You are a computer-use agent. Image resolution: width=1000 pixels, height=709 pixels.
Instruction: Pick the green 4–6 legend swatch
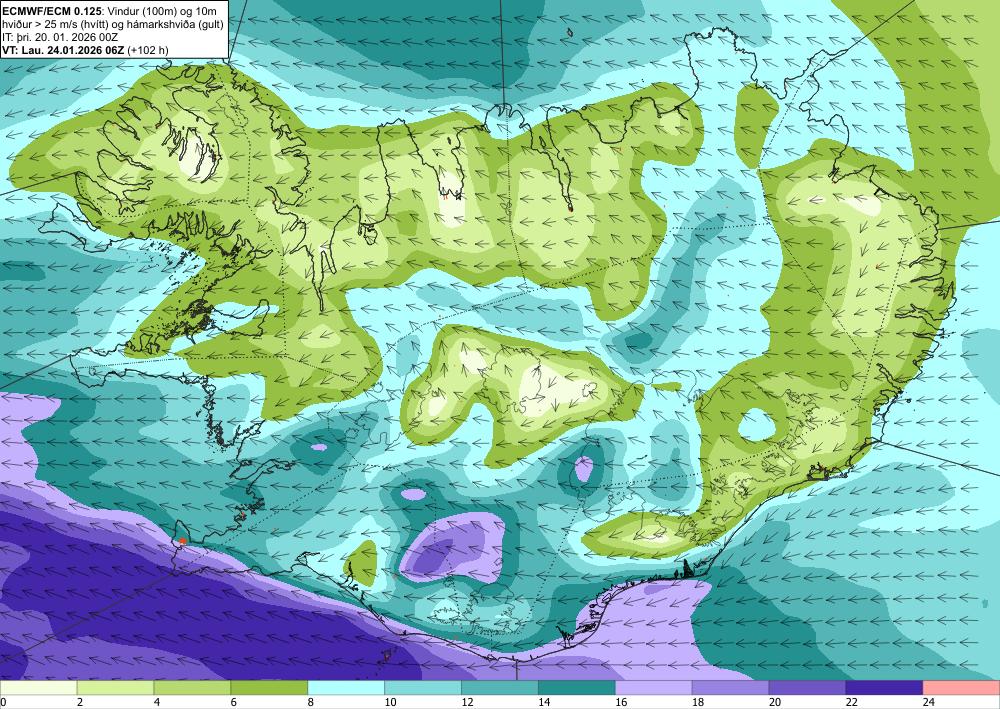click(192, 688)
